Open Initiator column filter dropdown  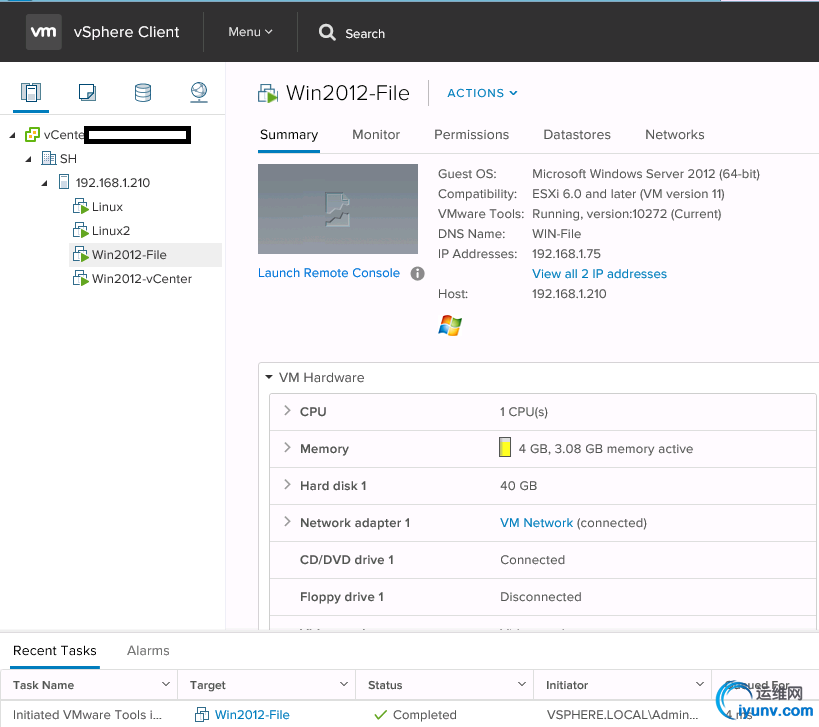(x=700, y=684)
